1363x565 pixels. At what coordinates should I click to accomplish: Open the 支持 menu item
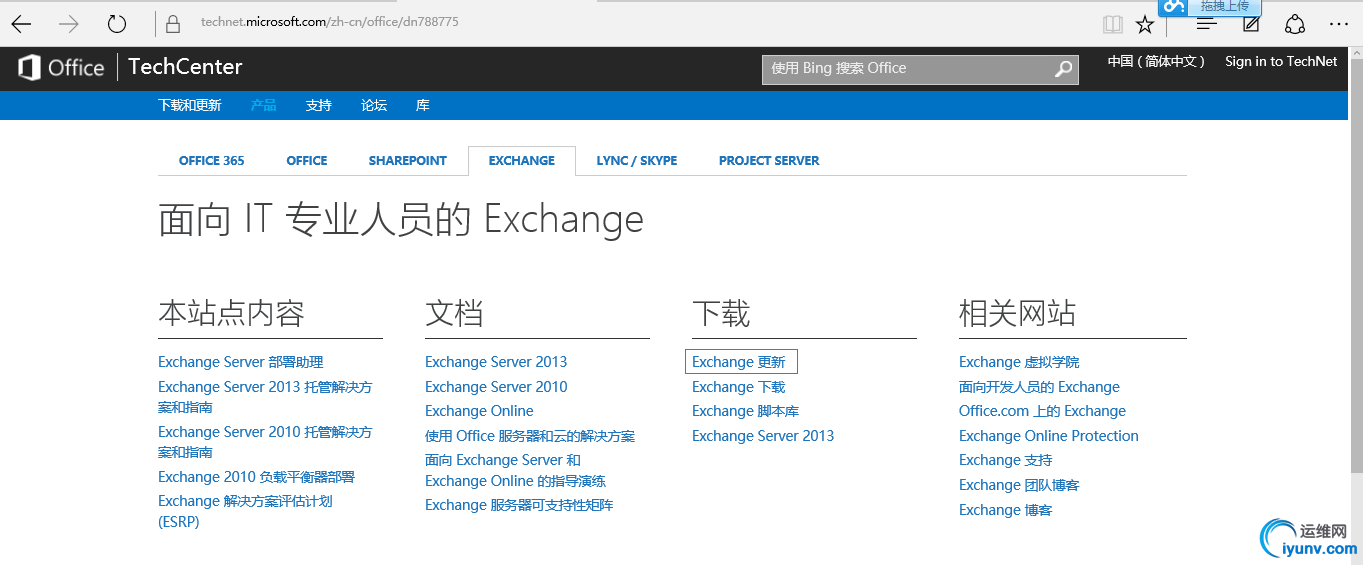[319, 105]
